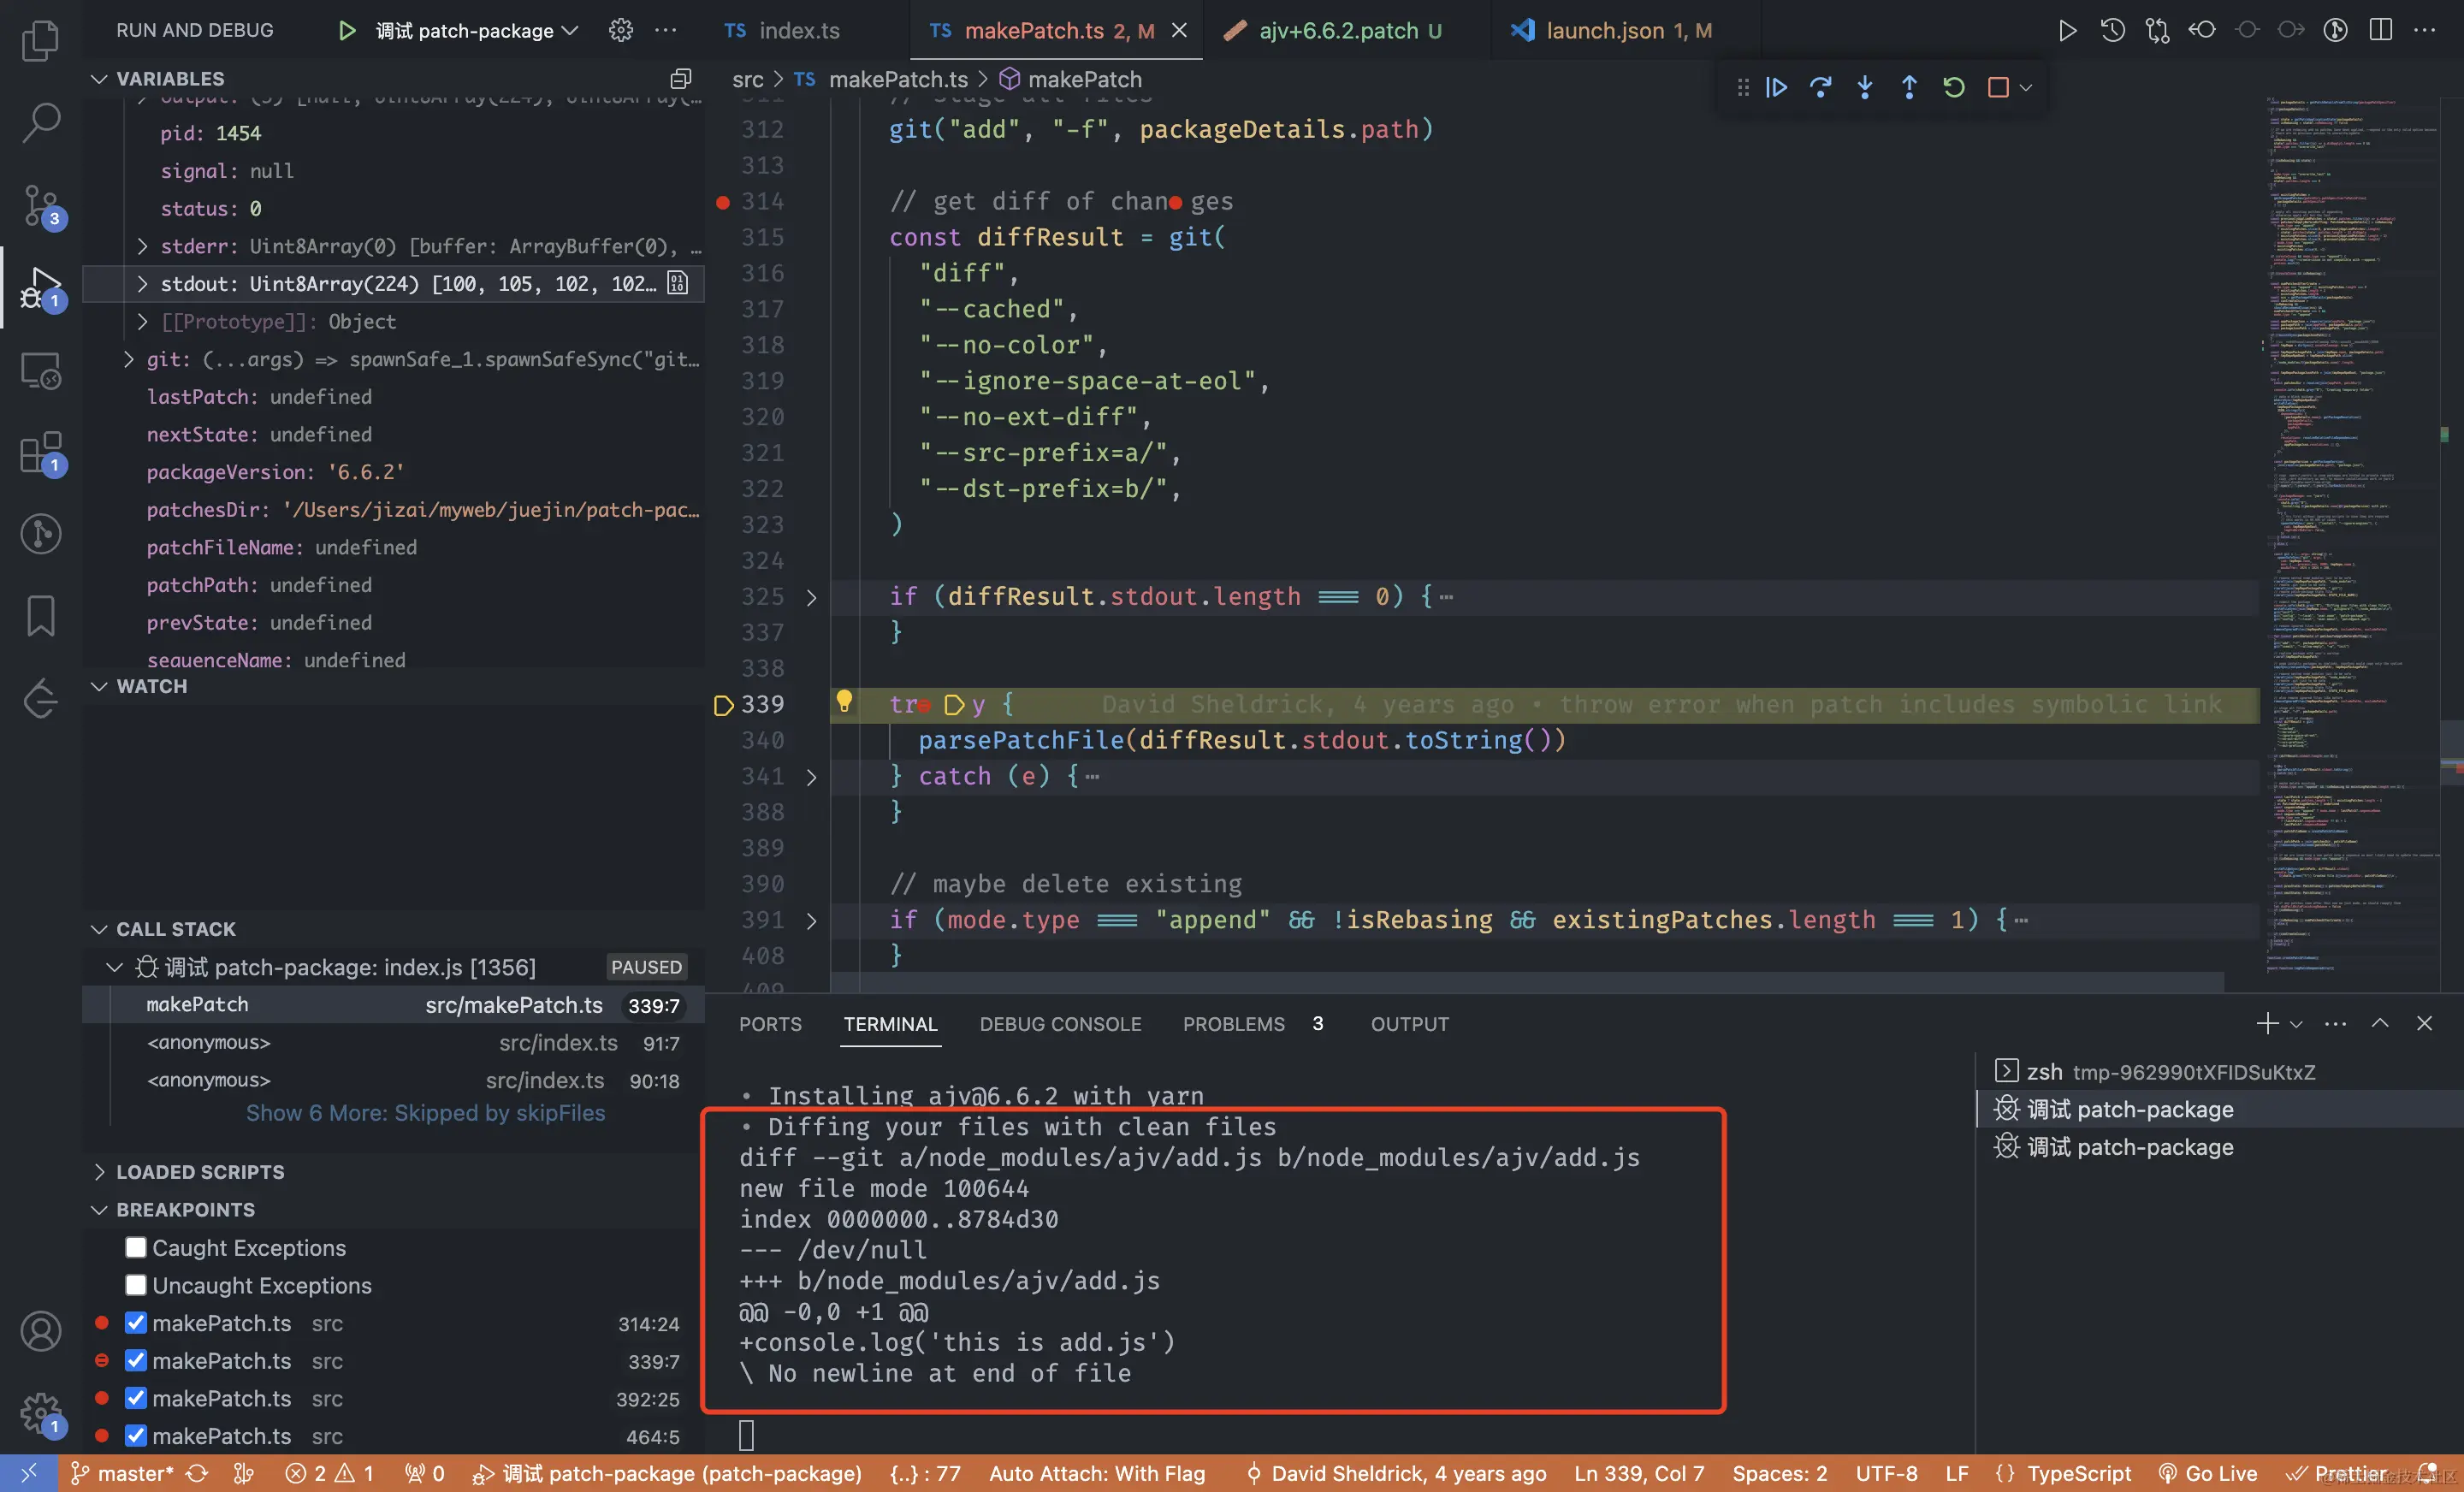The width and height of the screenshot is (2464, 1492).
Task: Step over in the debug toolbar
Action: coord(1820,87)
